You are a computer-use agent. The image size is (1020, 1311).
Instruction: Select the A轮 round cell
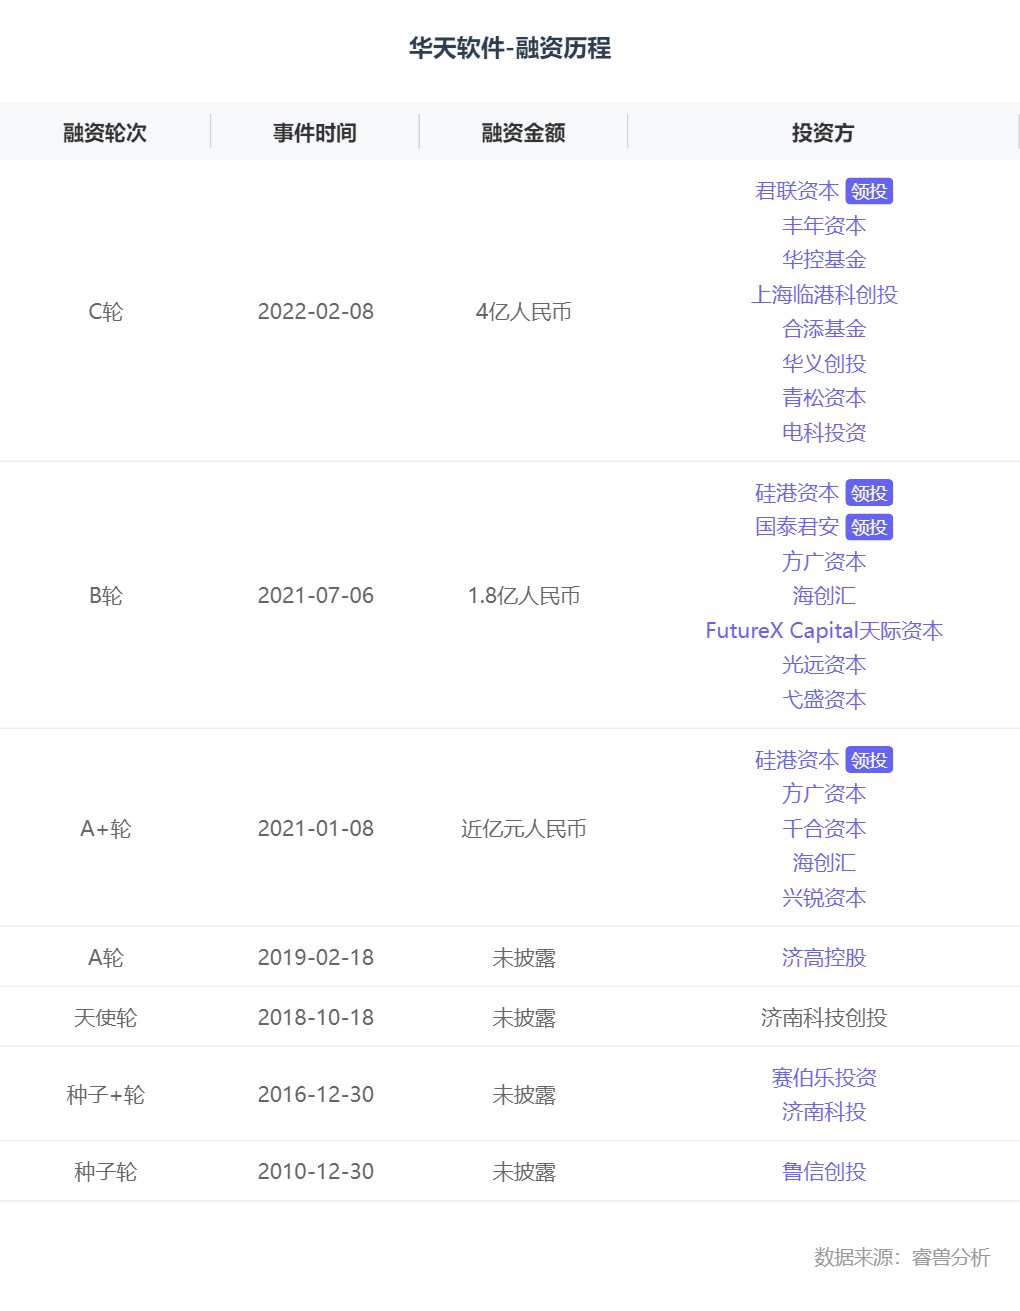click(x=106, y=958)
